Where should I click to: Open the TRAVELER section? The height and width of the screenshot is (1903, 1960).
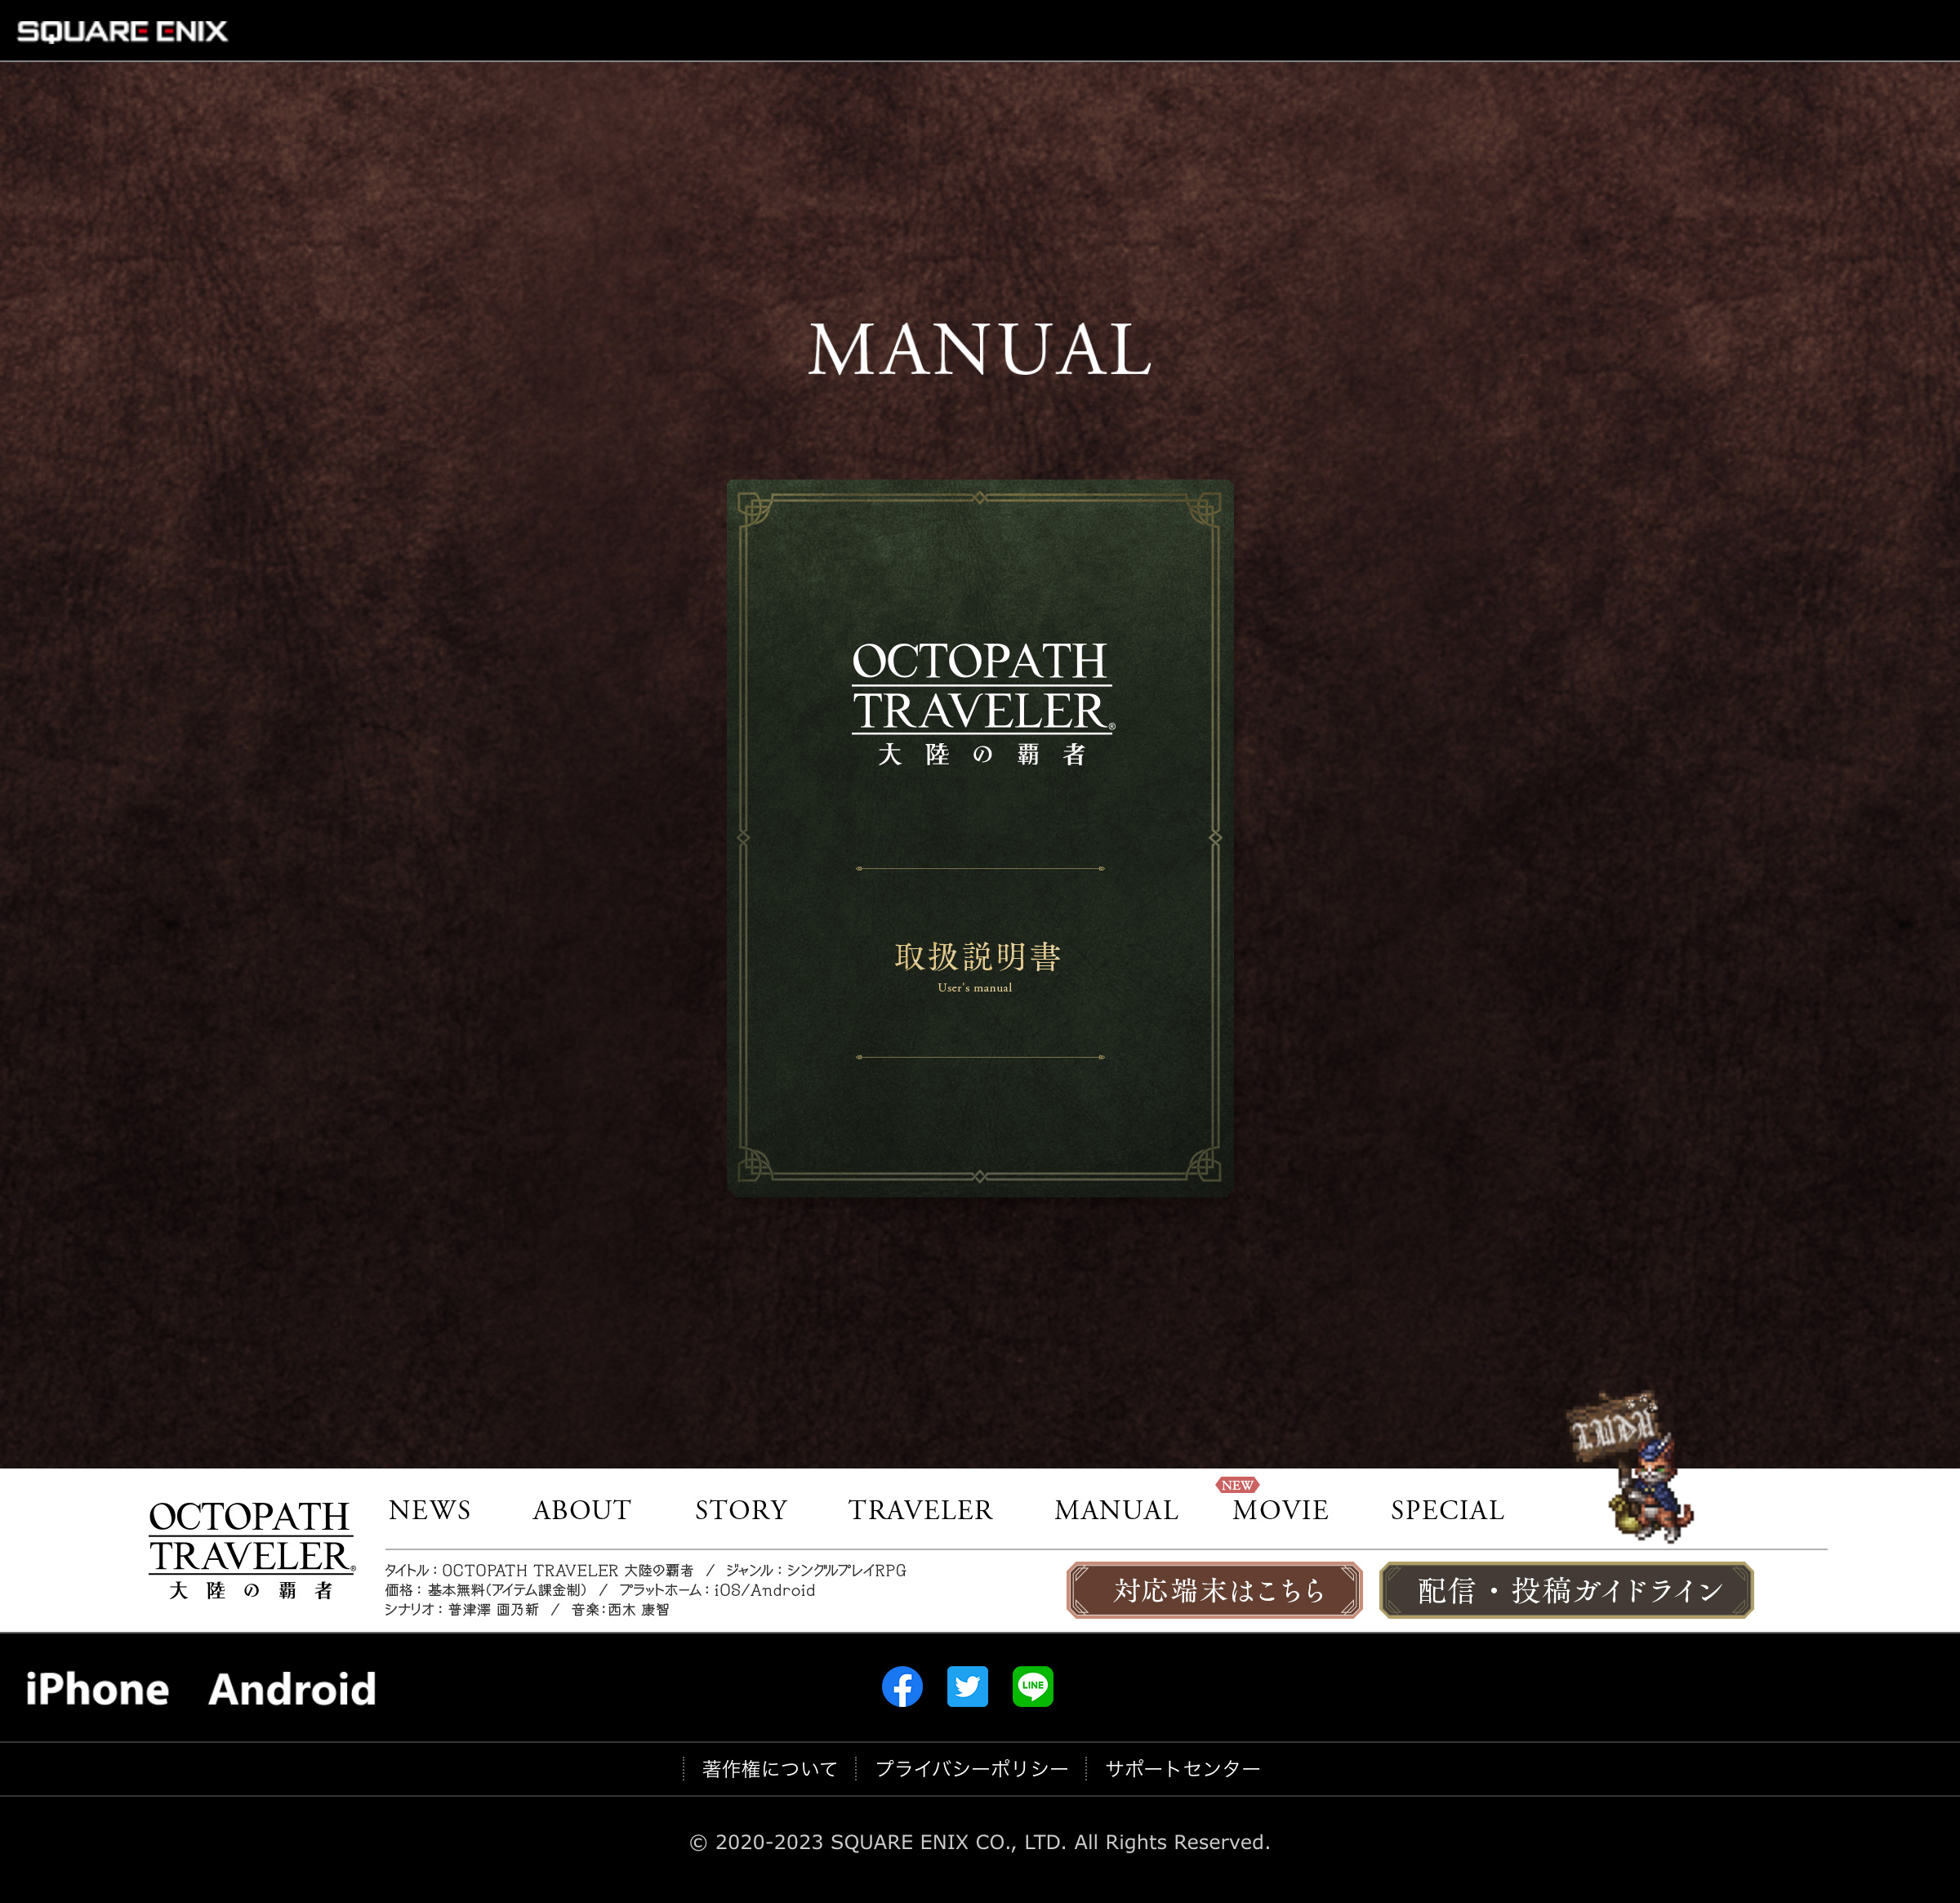[x=920, y=1510]
